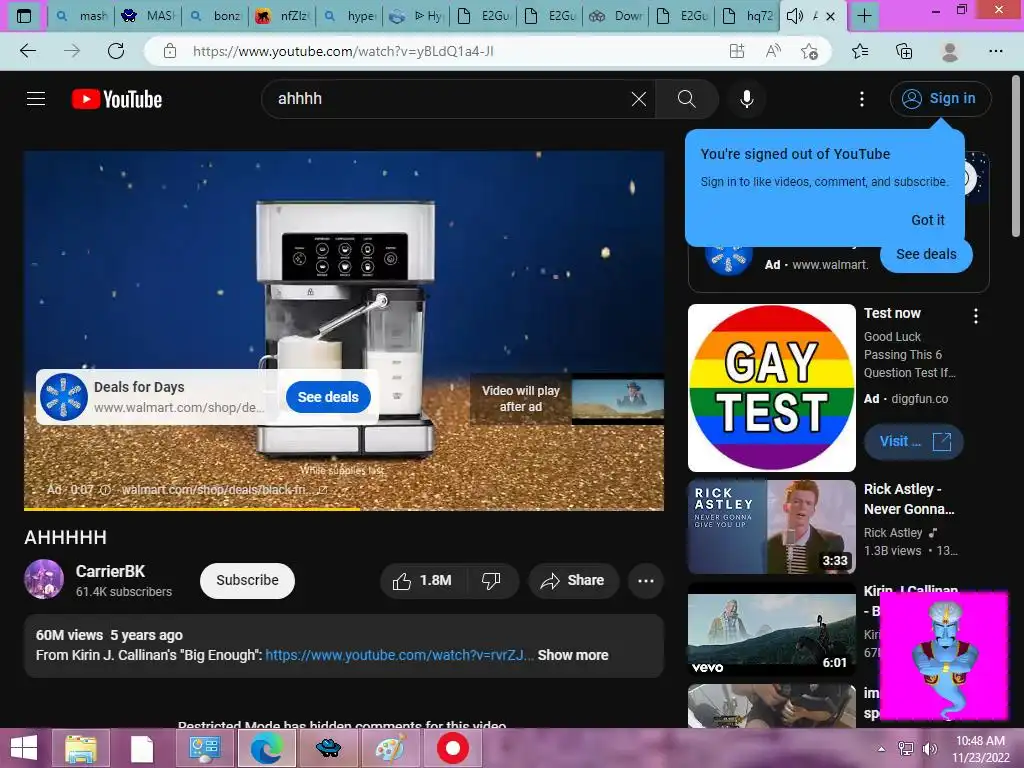Open options for Test now ad
This screenshot has height=768, width=1024.
point(976,317)
